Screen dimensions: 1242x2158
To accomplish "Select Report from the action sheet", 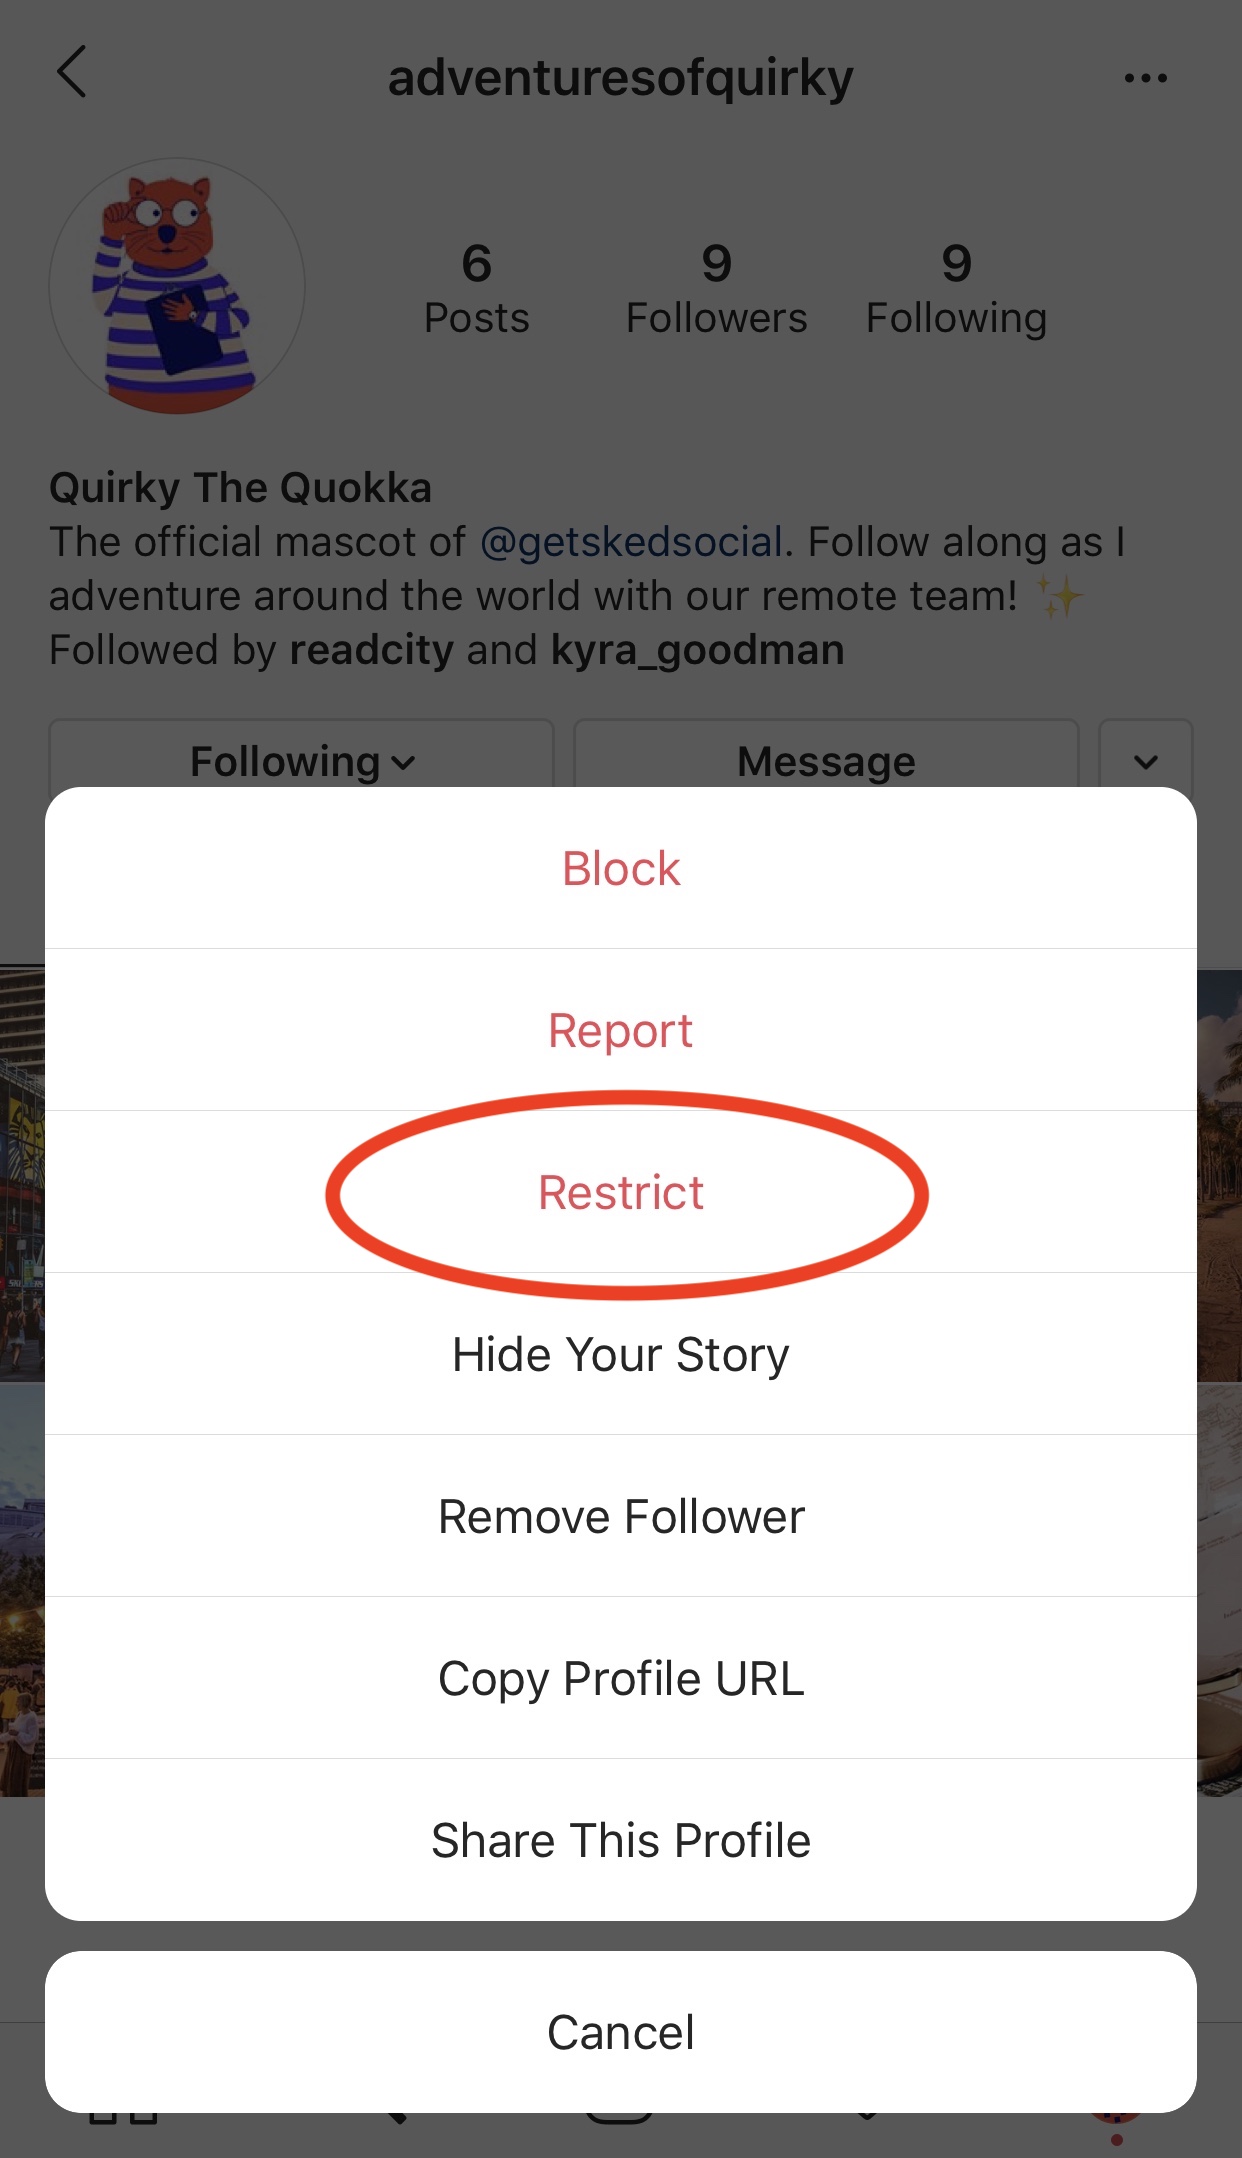I will click(621, 1030).
